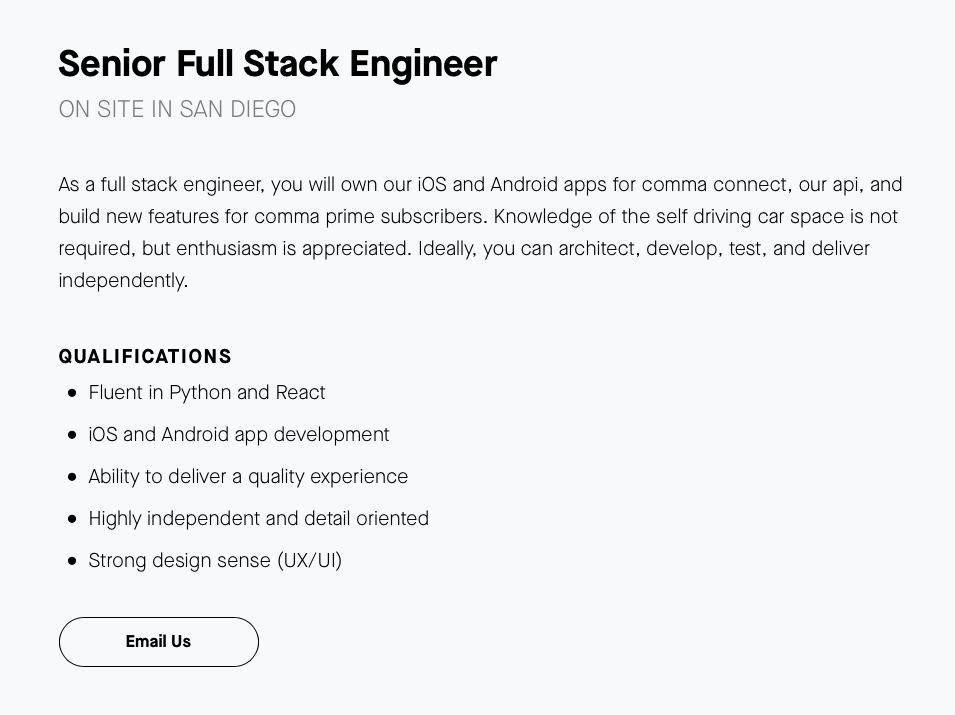Select the iOS and Android app development item
Viewport: 955px width, 715px height.
coord(239,435)
